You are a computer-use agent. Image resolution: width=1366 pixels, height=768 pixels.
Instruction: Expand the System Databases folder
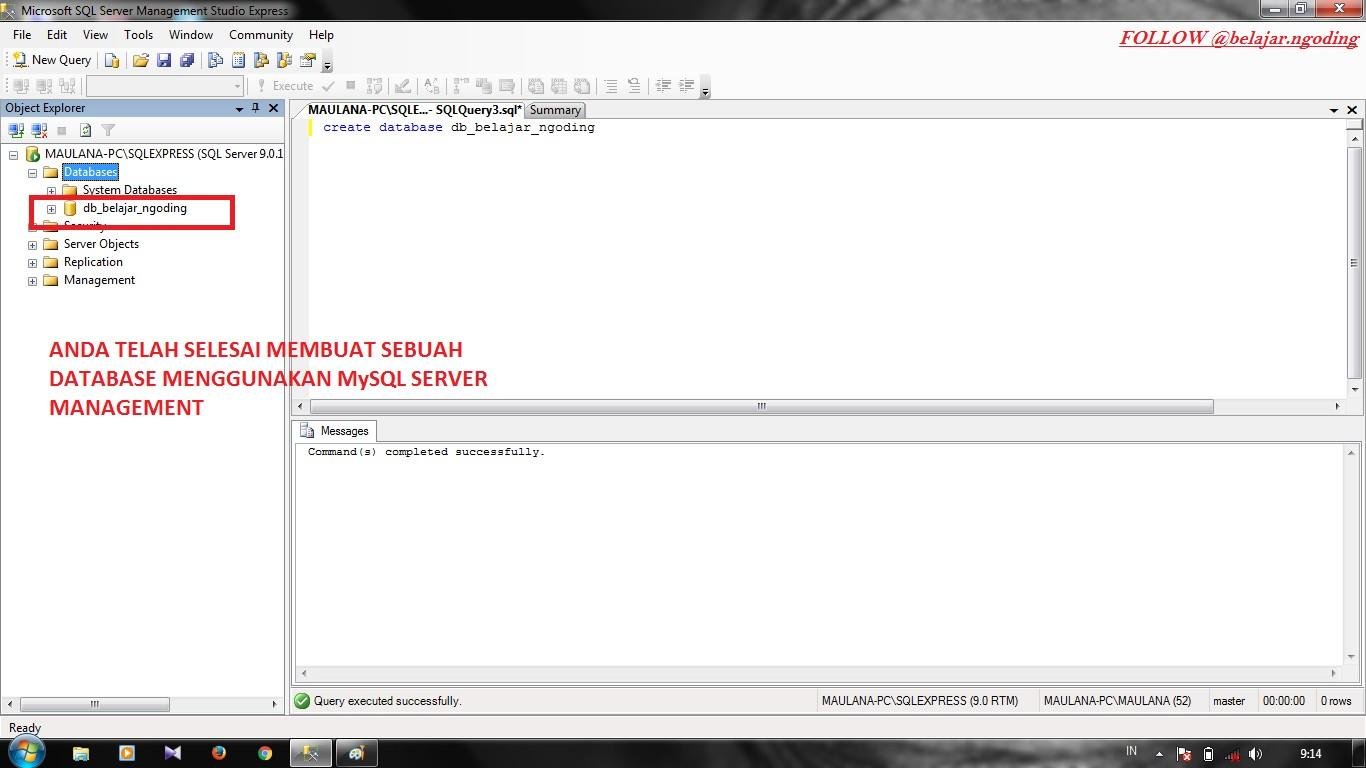(x=51, y=190)
